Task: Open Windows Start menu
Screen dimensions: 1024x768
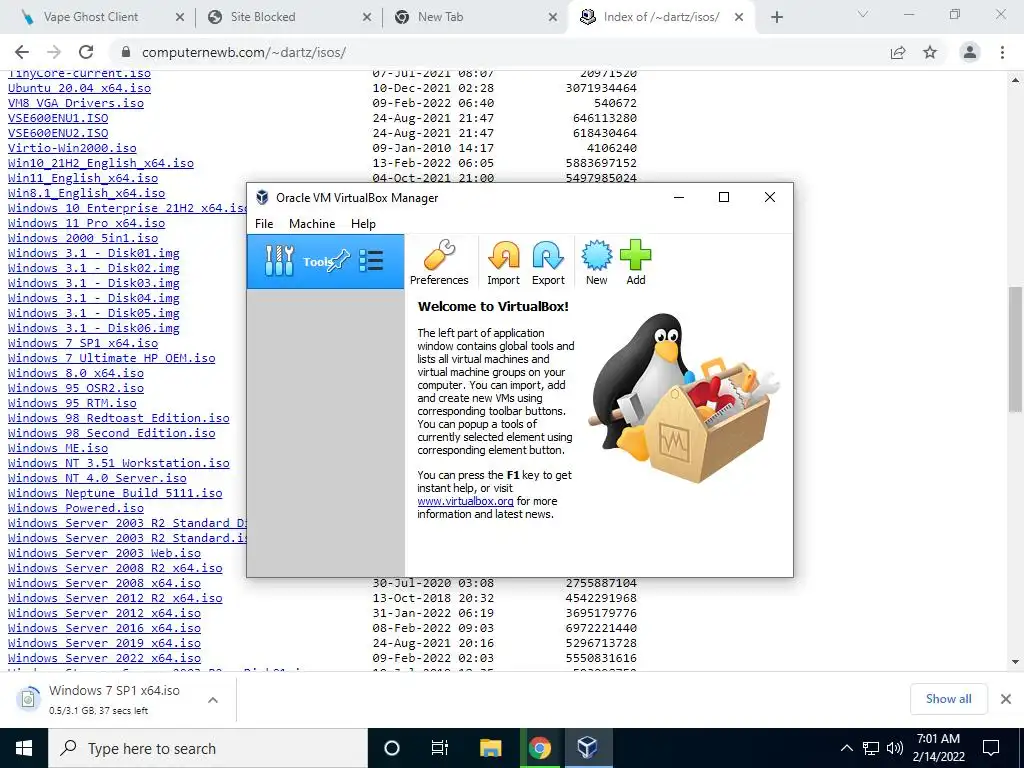Action: coord(24,748)
